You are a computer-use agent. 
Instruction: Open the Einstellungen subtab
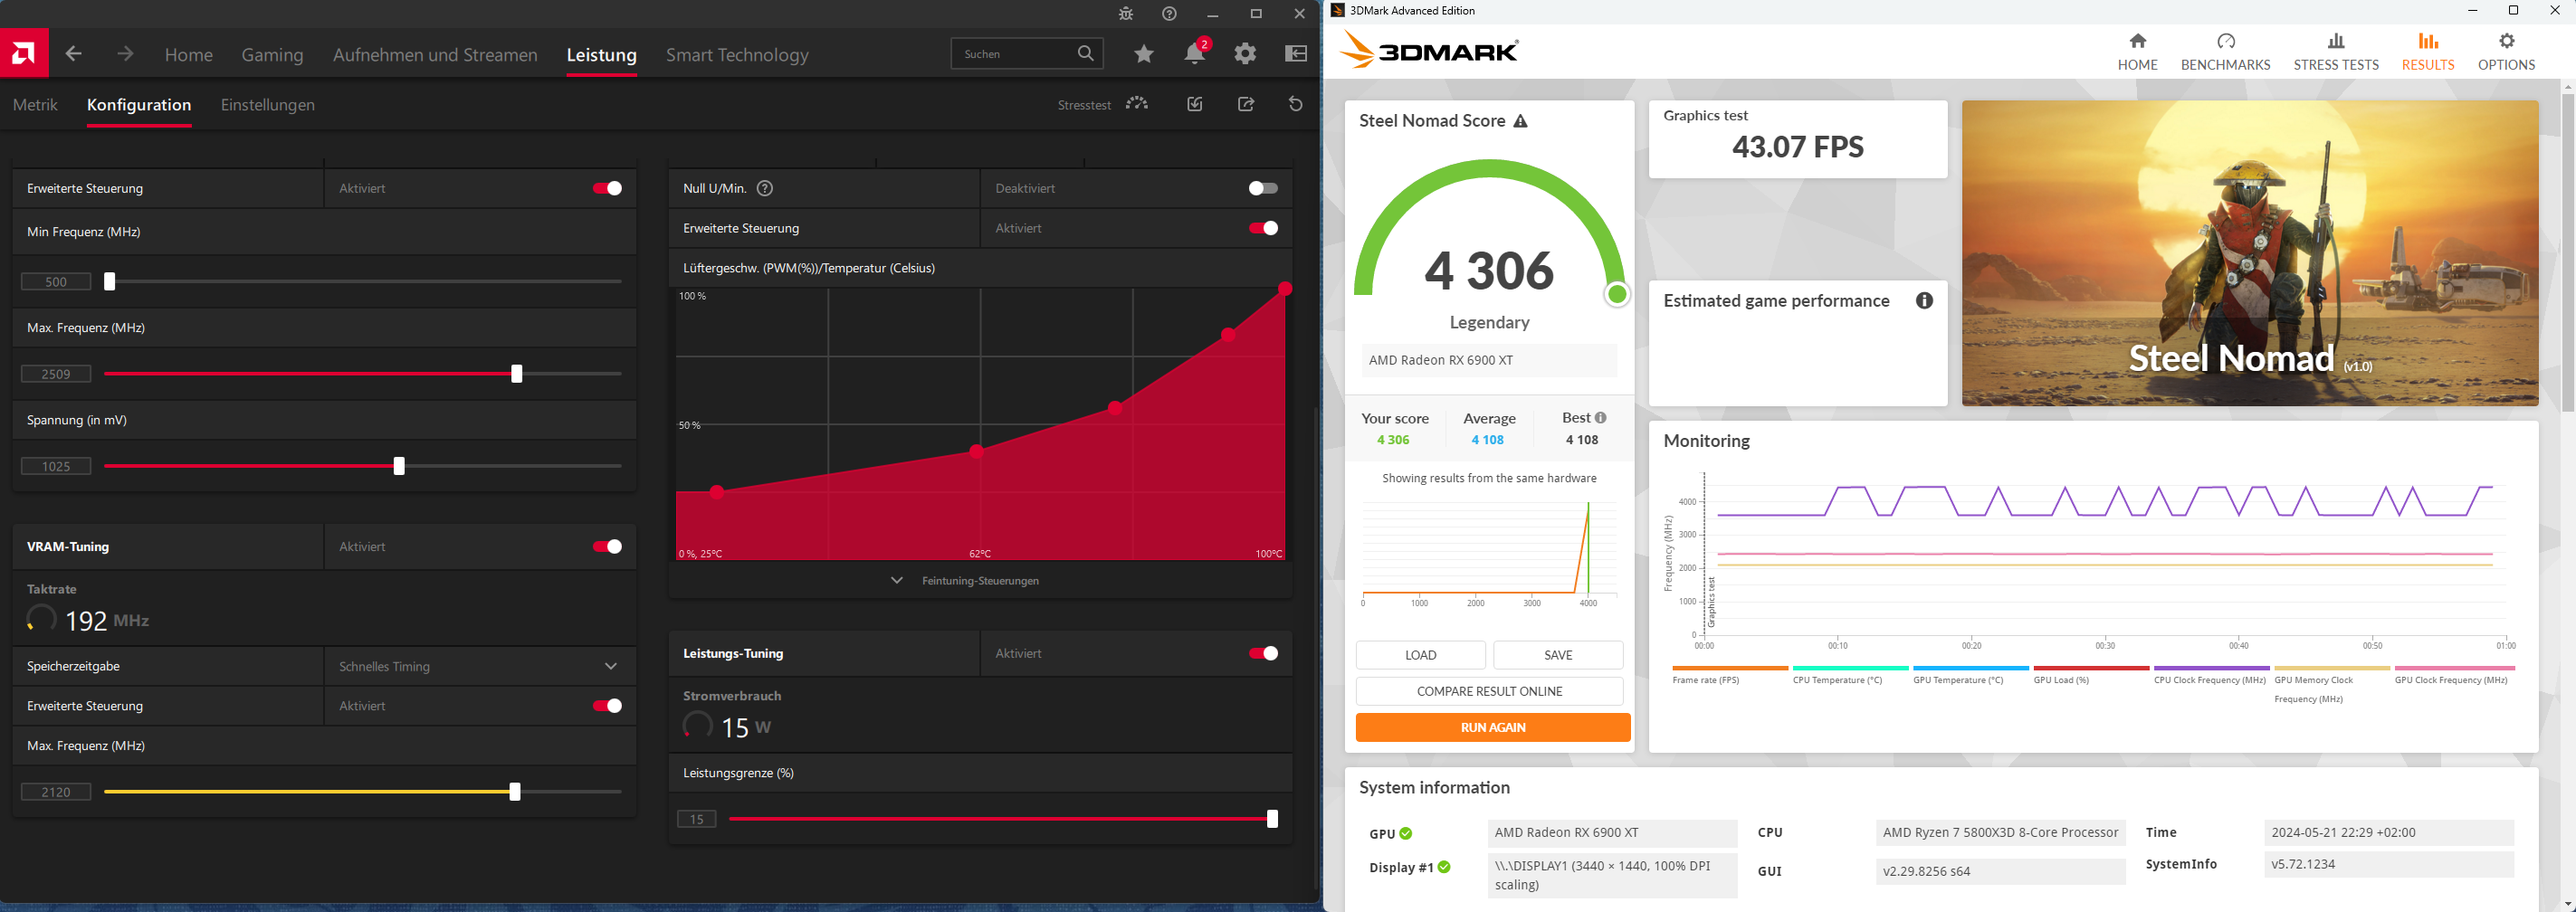(267, 105)
